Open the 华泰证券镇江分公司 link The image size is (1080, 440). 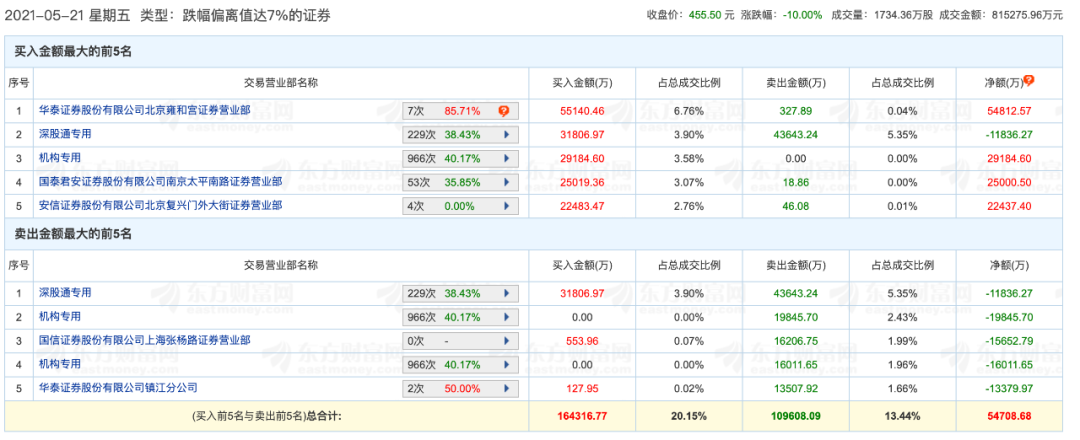[x=117, y=389]
